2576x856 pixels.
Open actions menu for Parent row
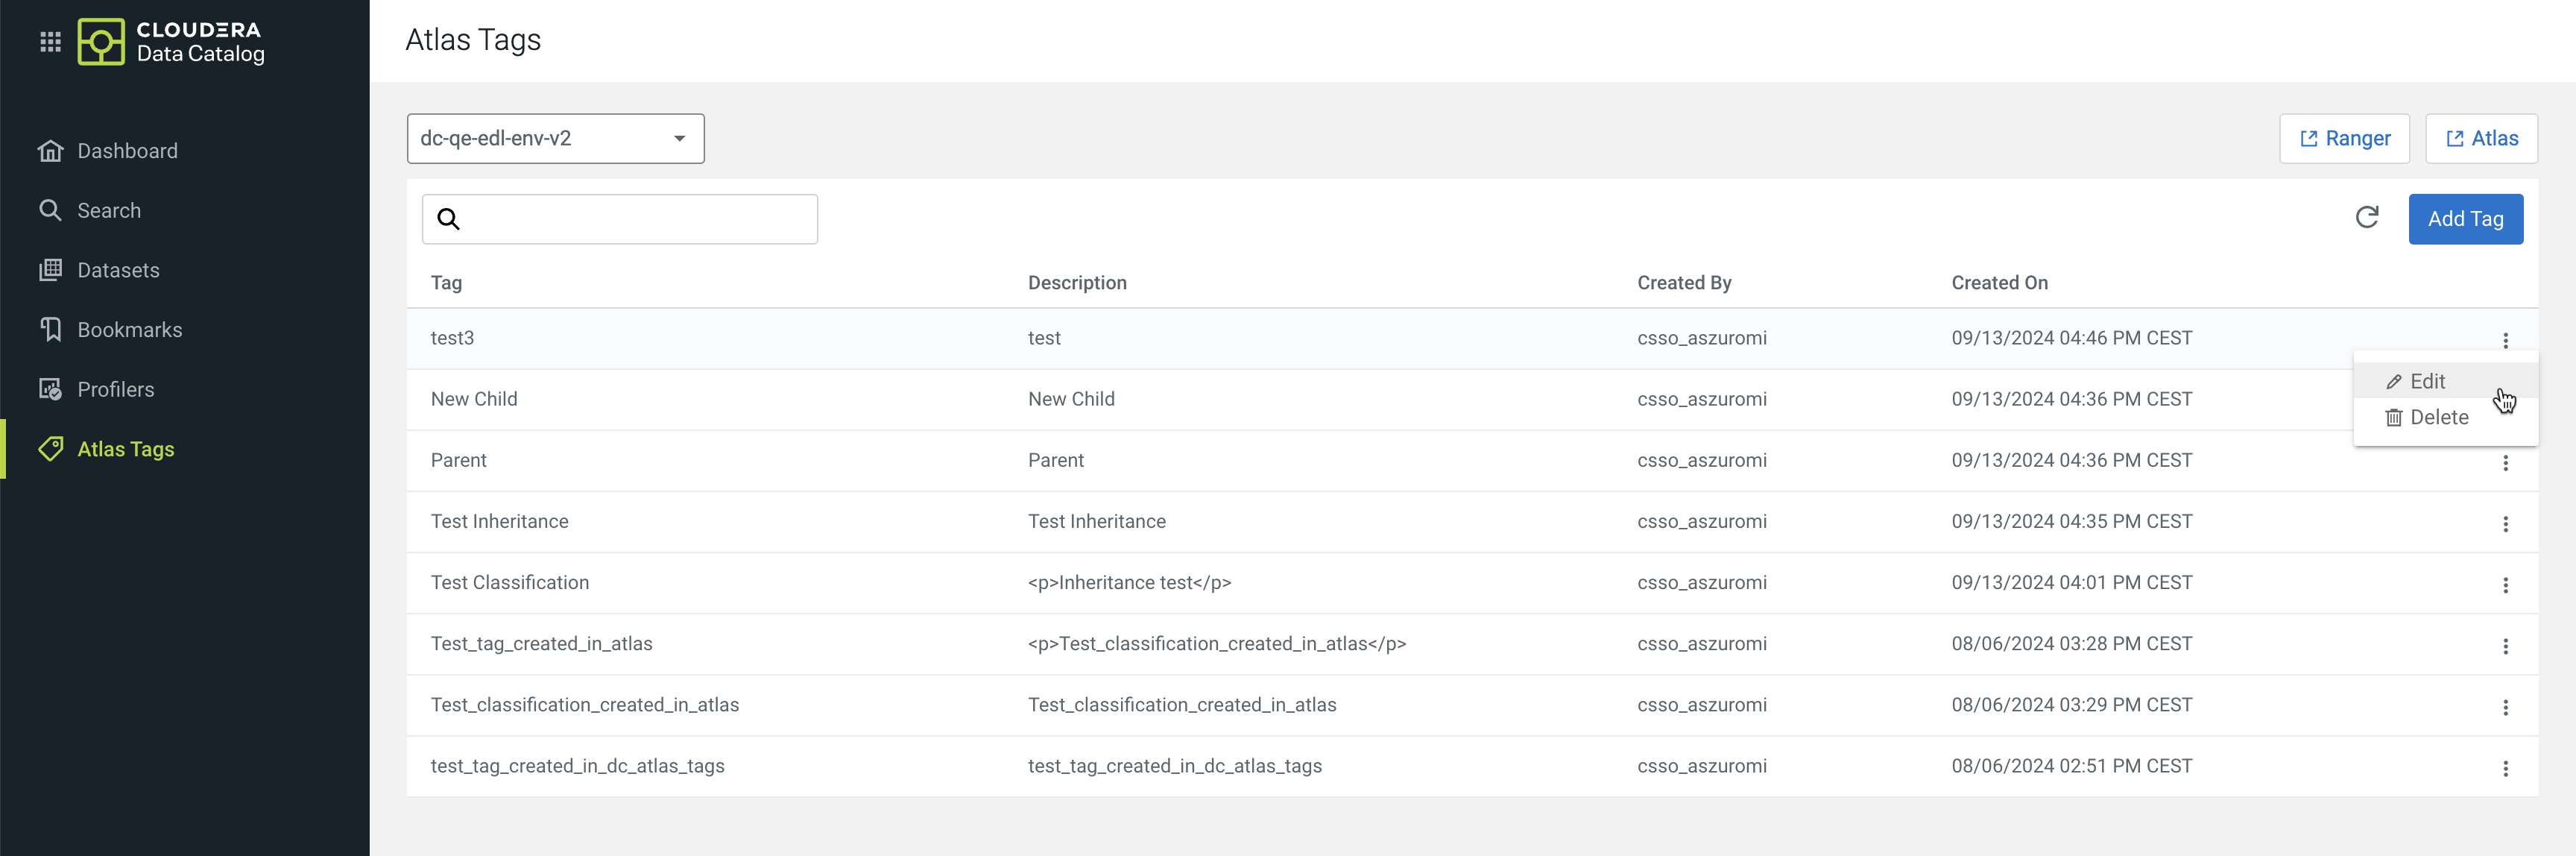coord(2505,463)
